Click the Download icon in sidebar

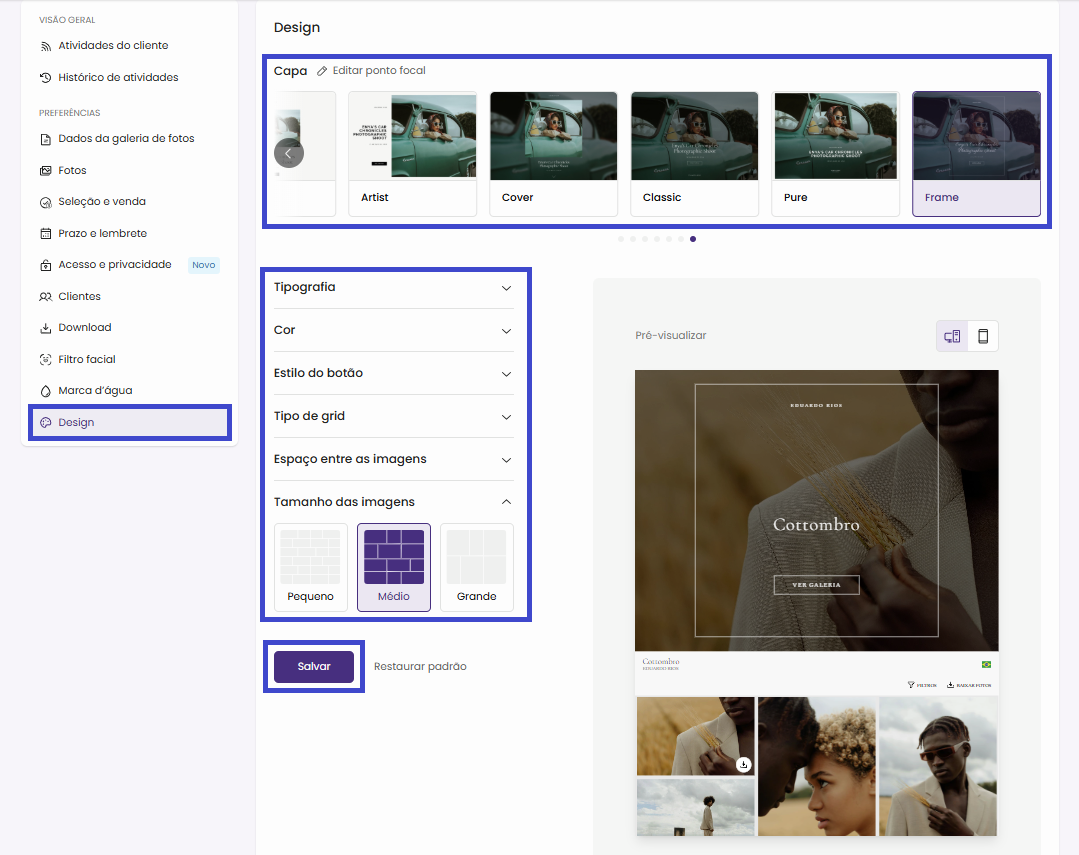(x=45, y=328)
